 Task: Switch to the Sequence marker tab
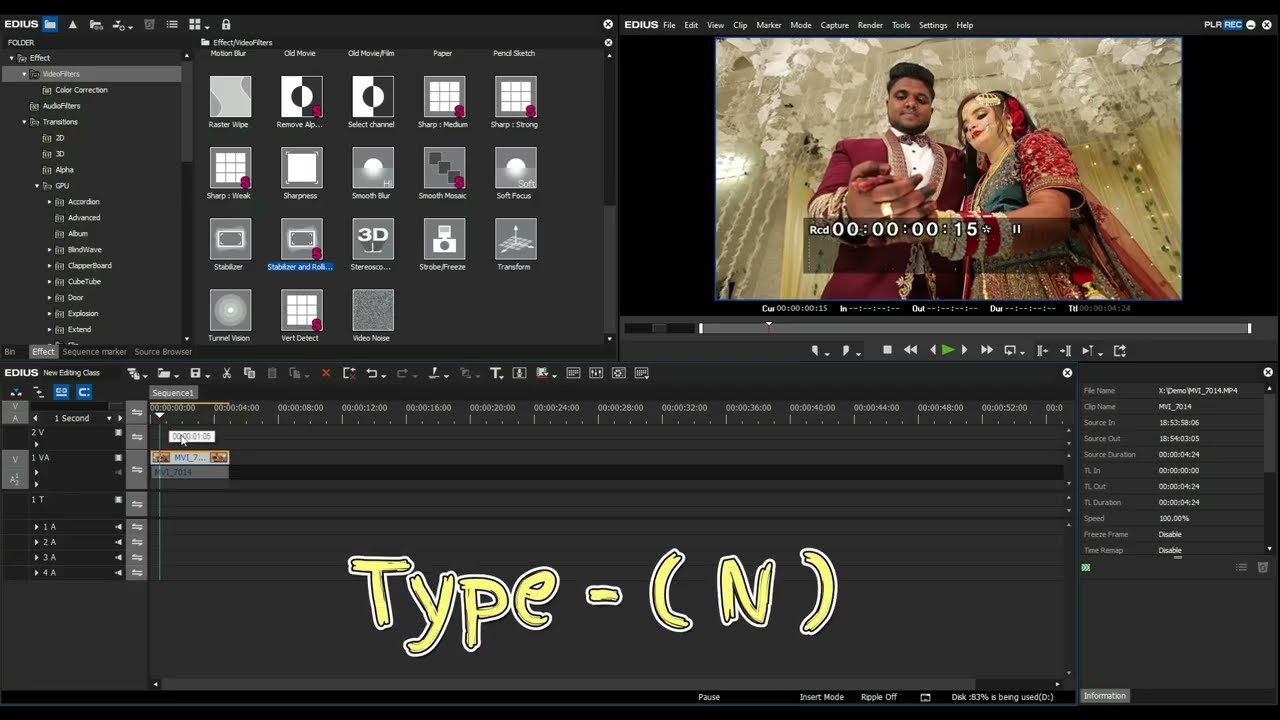[x=94, y=352]
